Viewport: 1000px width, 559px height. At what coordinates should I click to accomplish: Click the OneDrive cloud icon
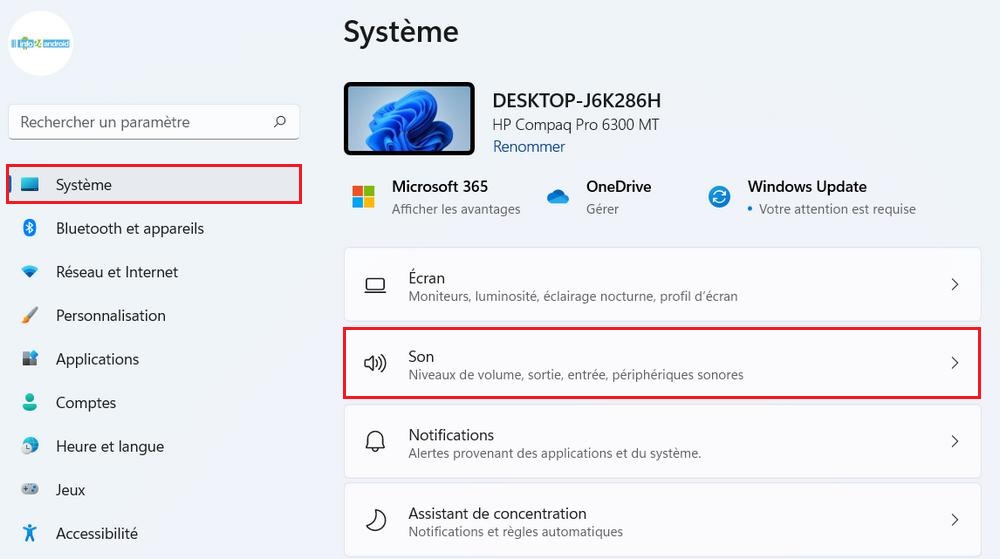557,197
